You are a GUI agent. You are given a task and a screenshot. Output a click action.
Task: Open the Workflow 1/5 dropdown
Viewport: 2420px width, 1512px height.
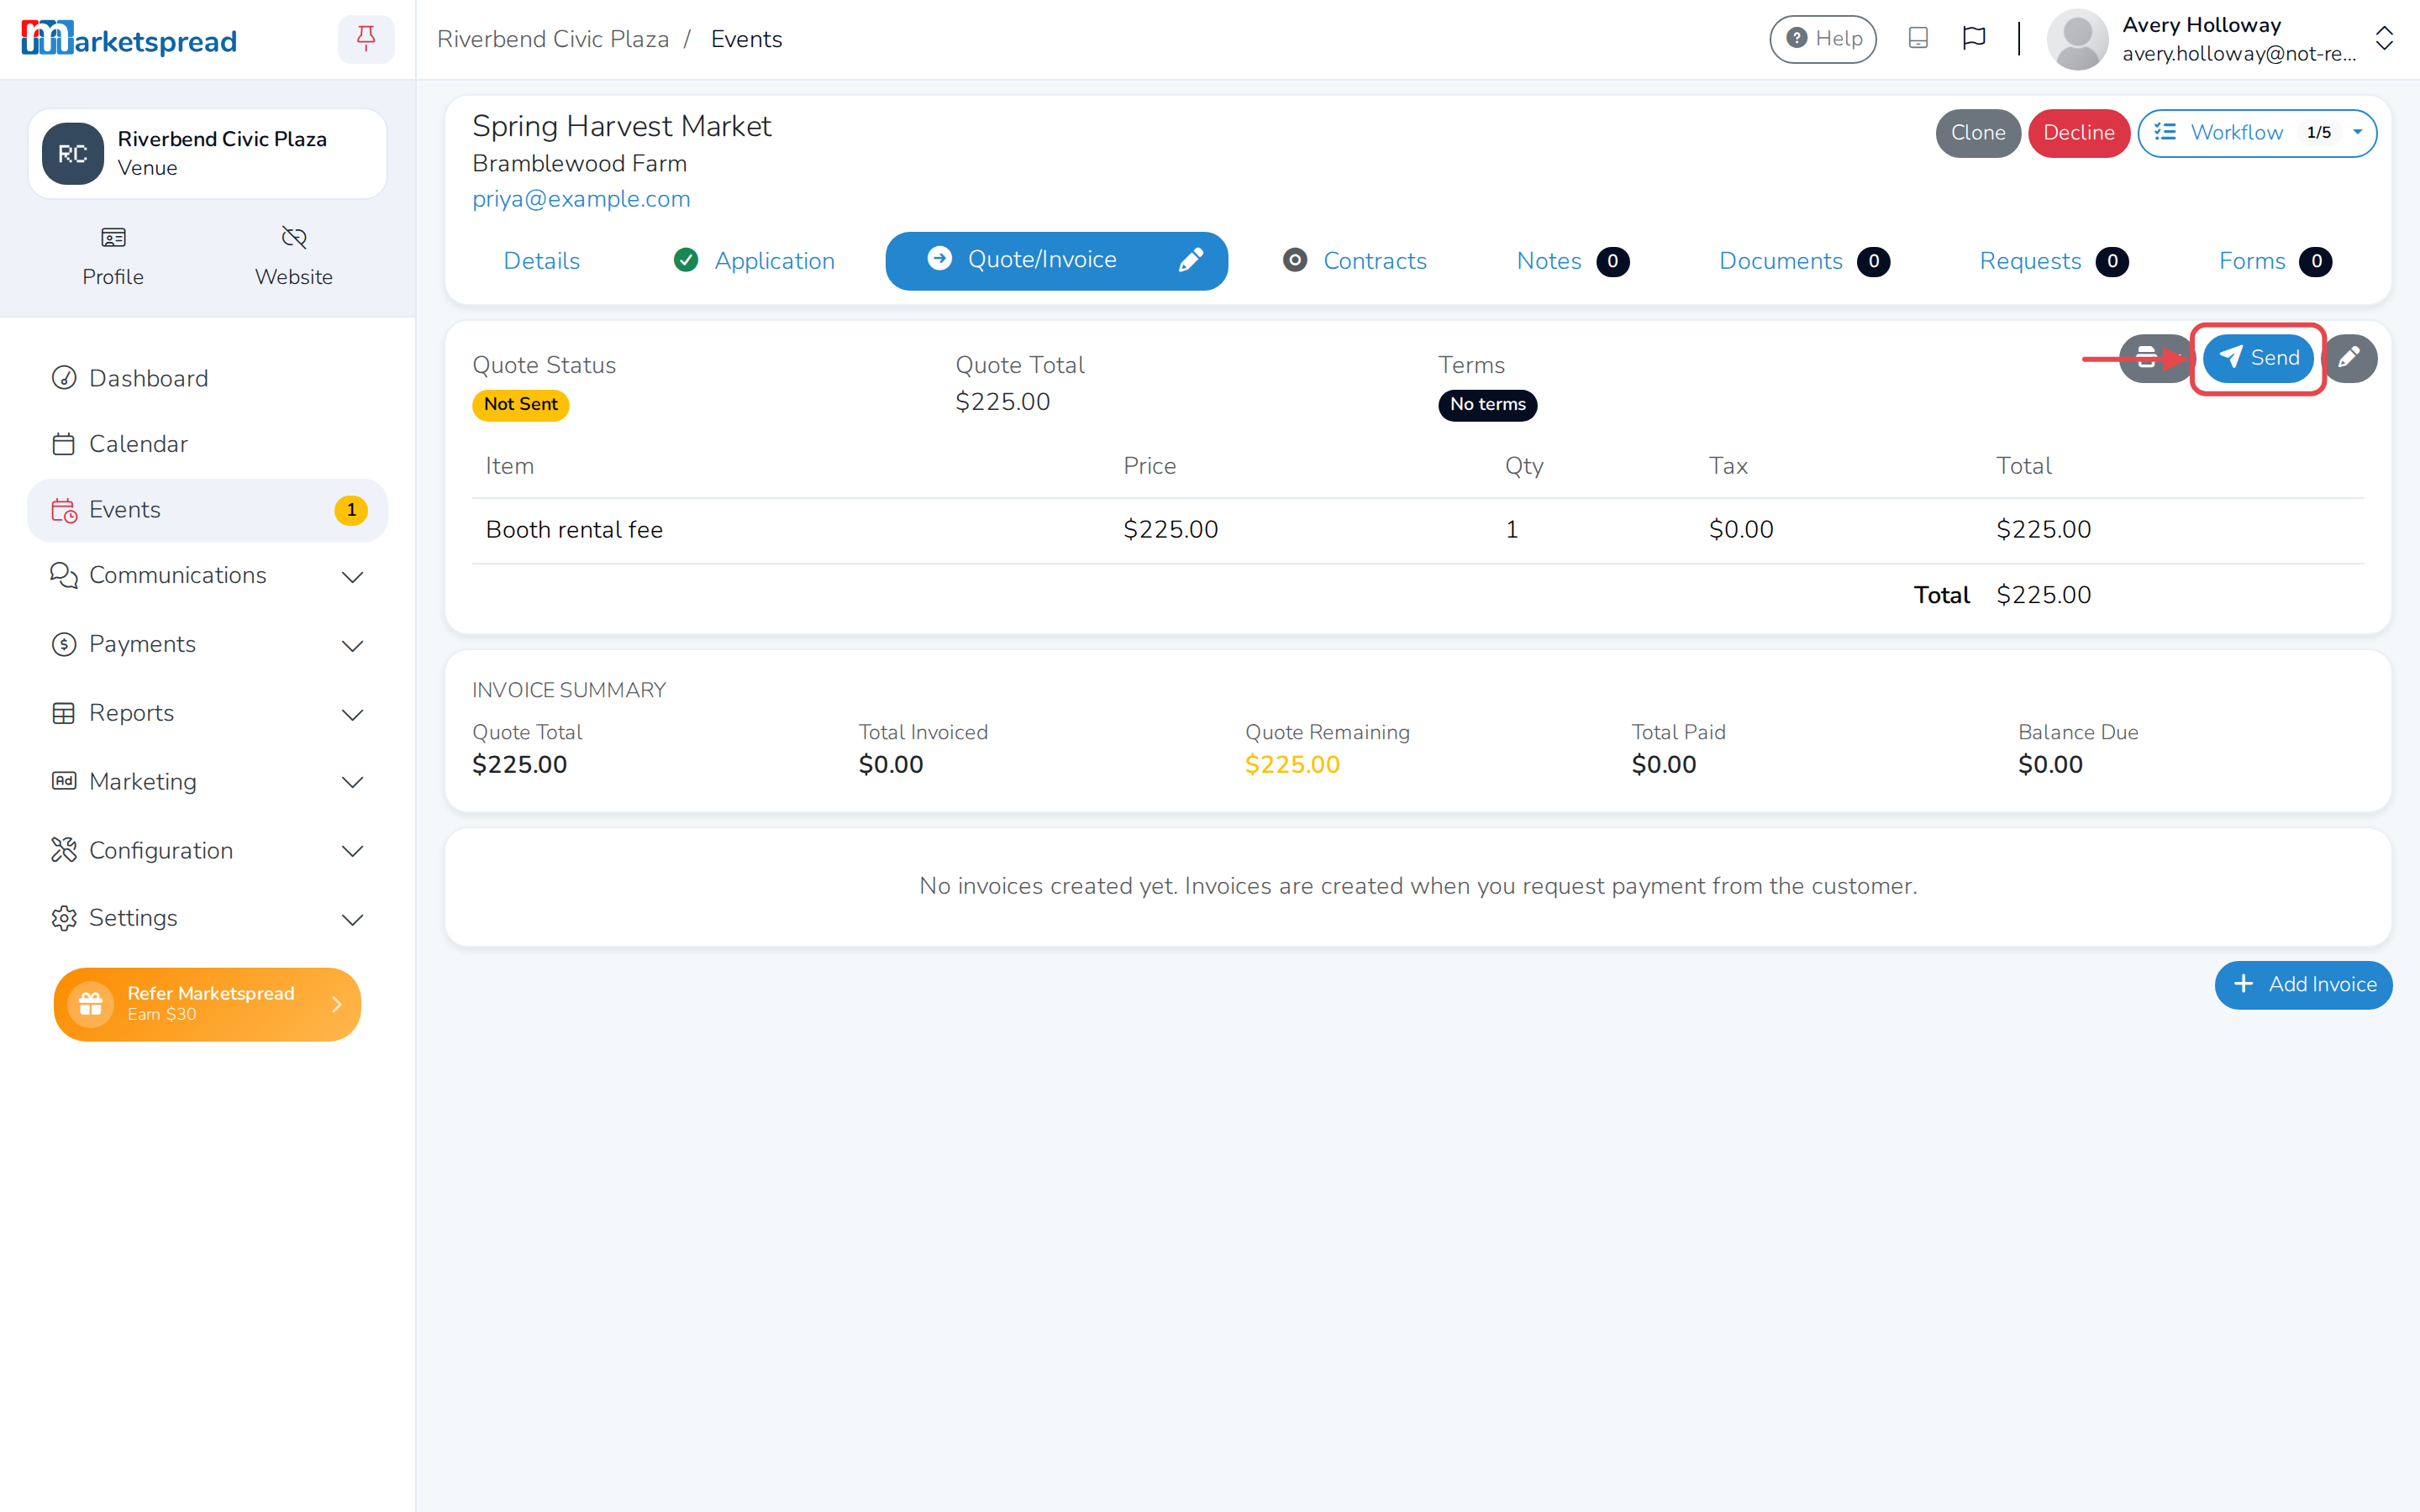pyautogui.click(x=2256, y=133)
